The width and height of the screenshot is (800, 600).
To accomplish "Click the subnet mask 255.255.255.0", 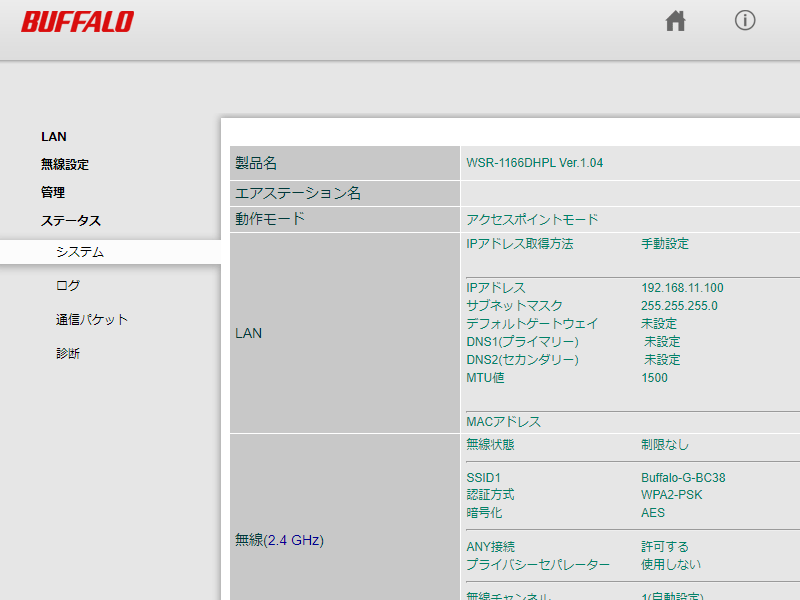I will click(679, 306).
